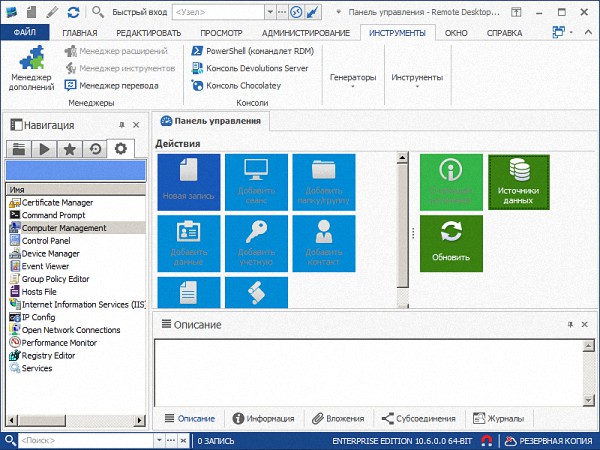Open the Файл menu
Viewport: 600px width, 450px height.
pyautogui.click(x=24, y=33)
